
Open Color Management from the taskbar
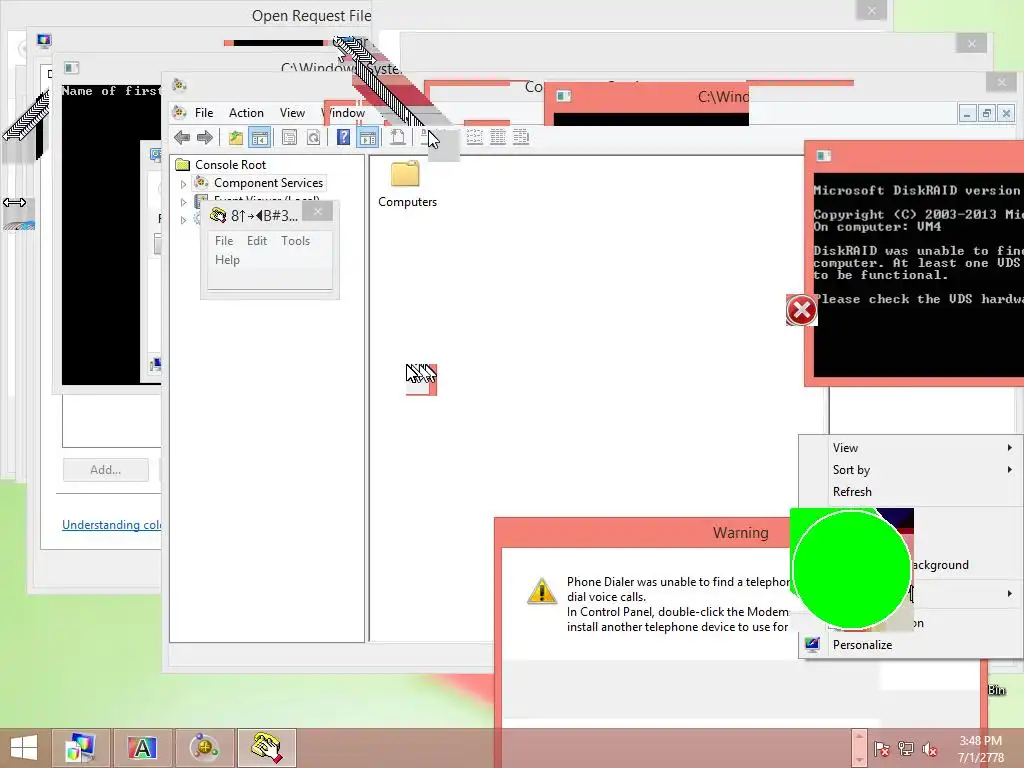pos(80,748)
